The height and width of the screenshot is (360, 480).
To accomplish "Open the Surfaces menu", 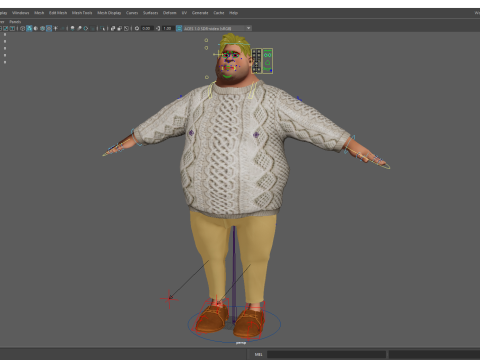I will pyautogui.click(x=150, y=13).
